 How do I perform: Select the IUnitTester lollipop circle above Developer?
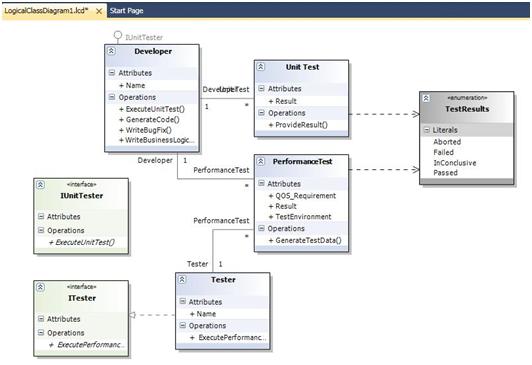point(118,35)
